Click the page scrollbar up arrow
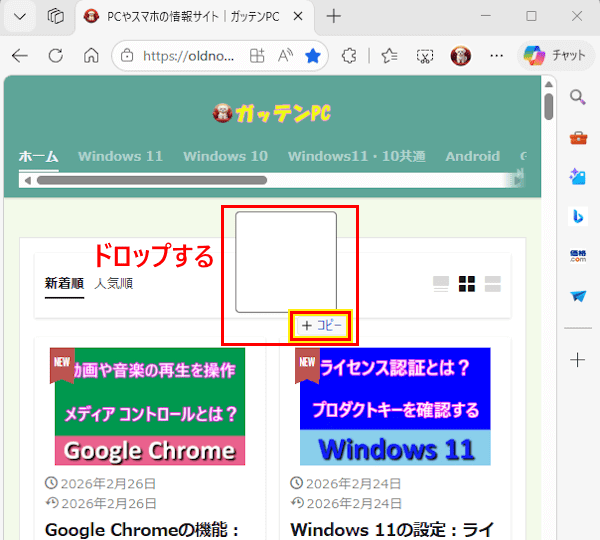This screenshot has width=600, height=540. [x=549, y=84]
